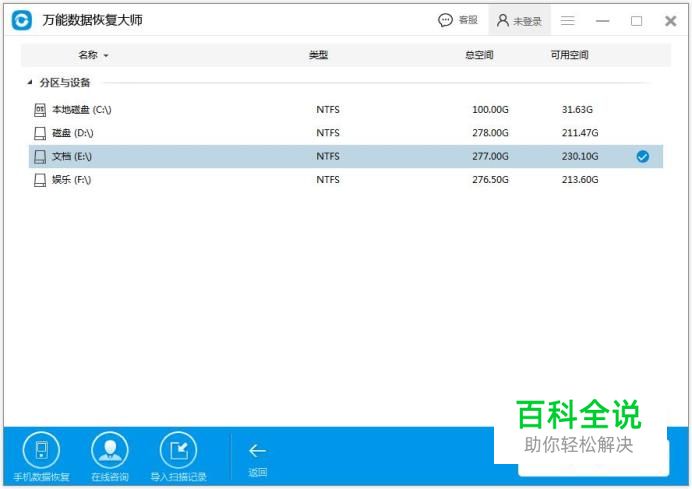This screenshot has height=489, width=692.
Task: Click 211.47G free space value
Action: (x=580, y=133)
